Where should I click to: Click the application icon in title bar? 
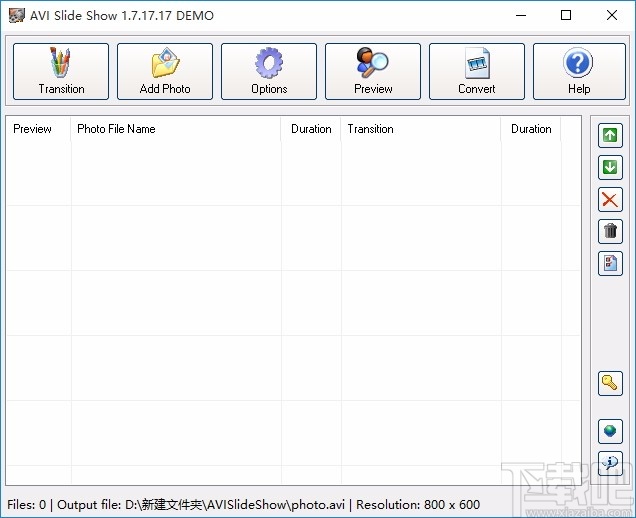click(16, 15)
